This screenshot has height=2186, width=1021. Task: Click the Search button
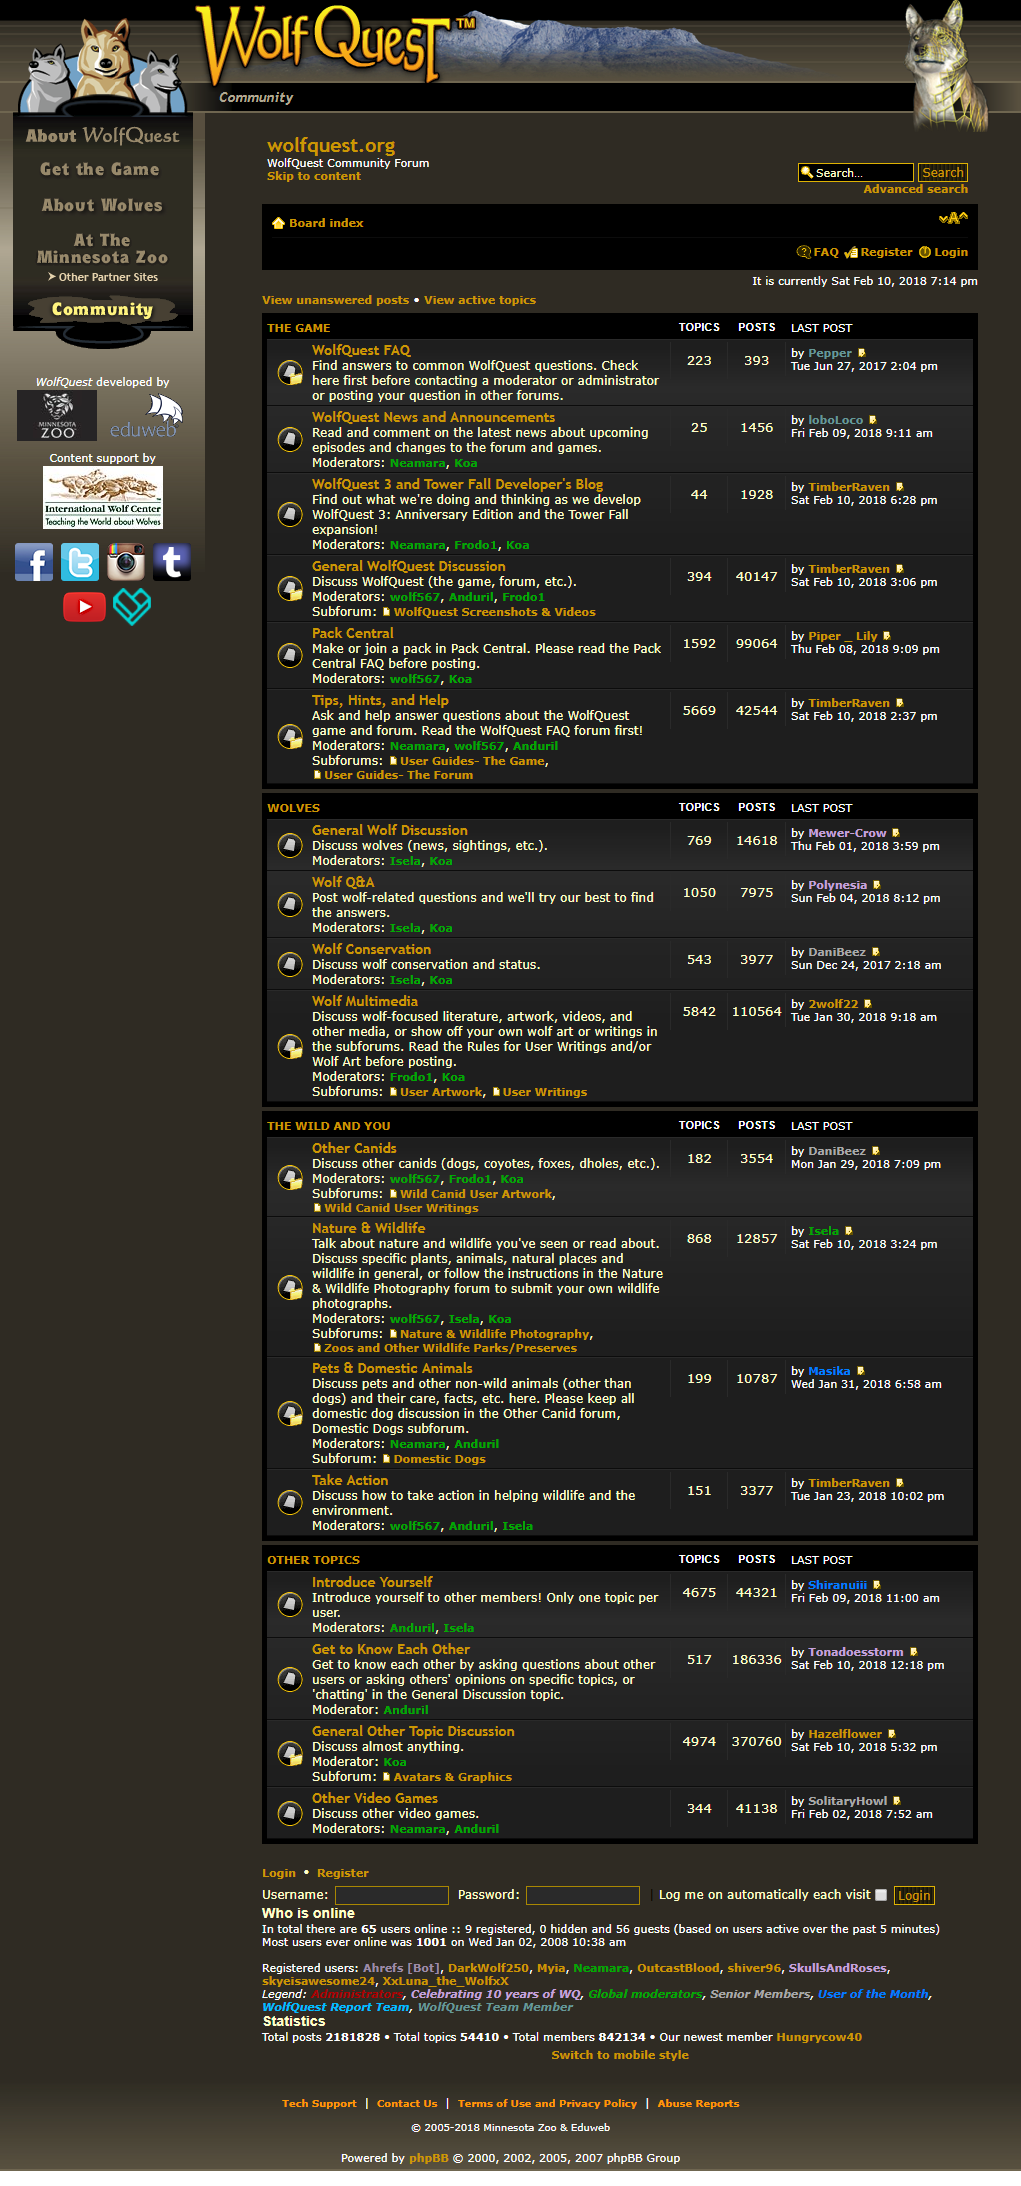[943, 172]
